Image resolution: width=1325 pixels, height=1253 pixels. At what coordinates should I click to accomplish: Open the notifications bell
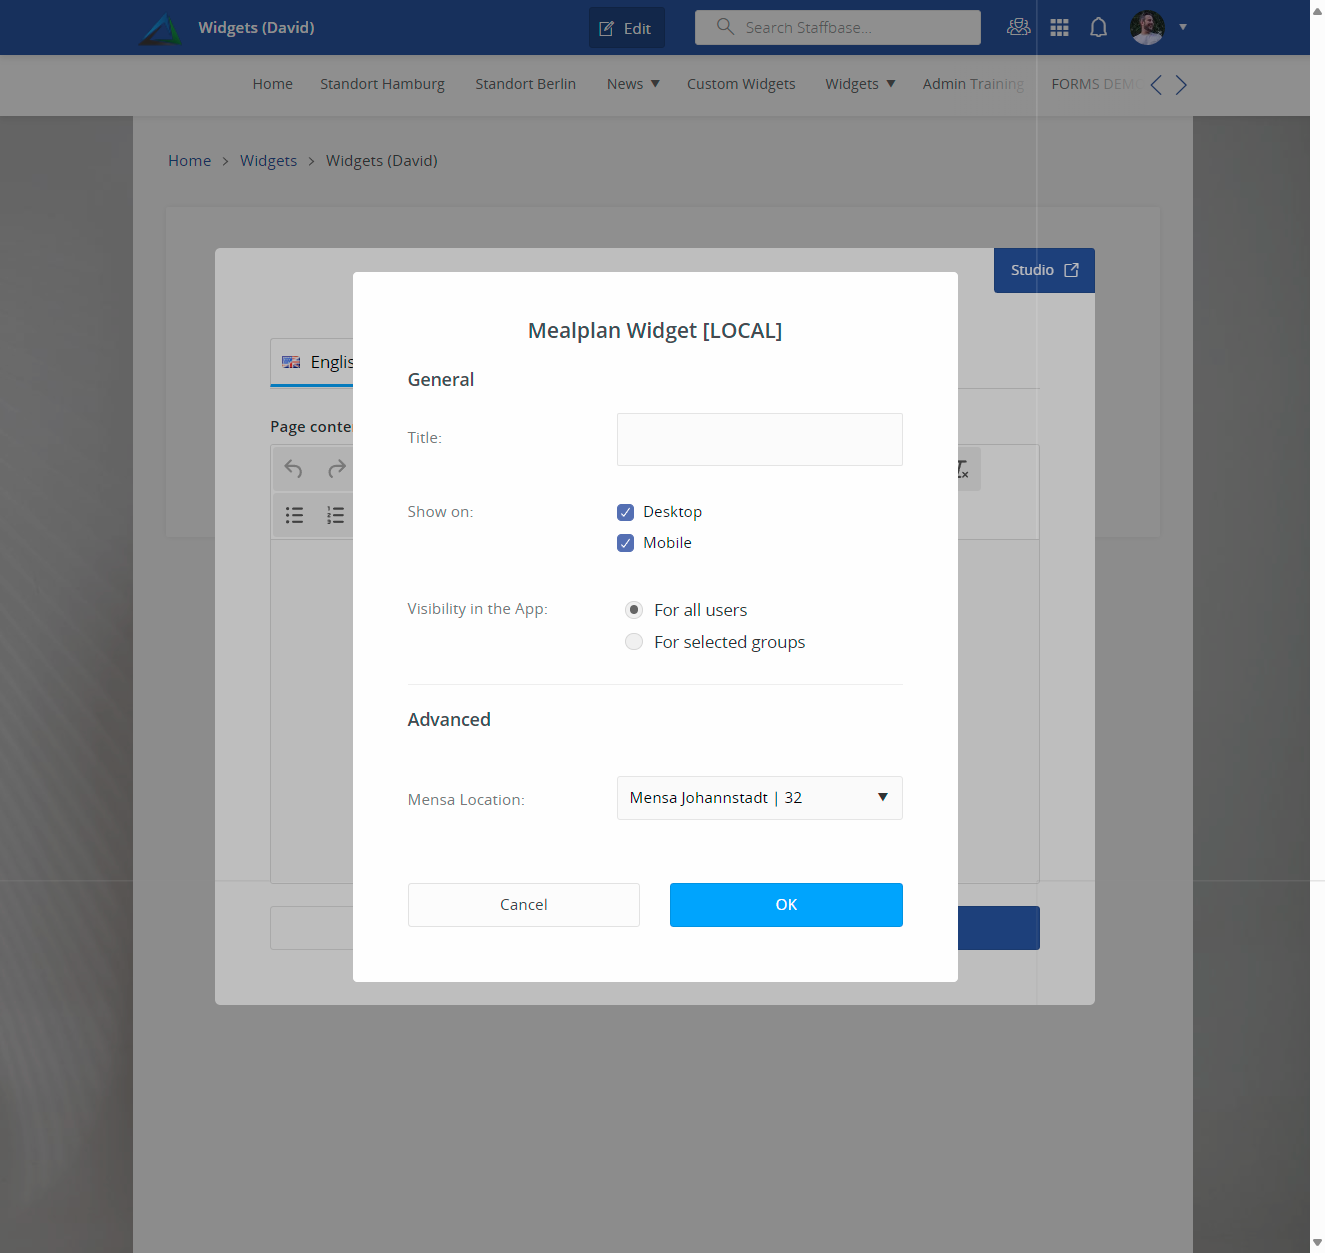tap(1098, 27)
